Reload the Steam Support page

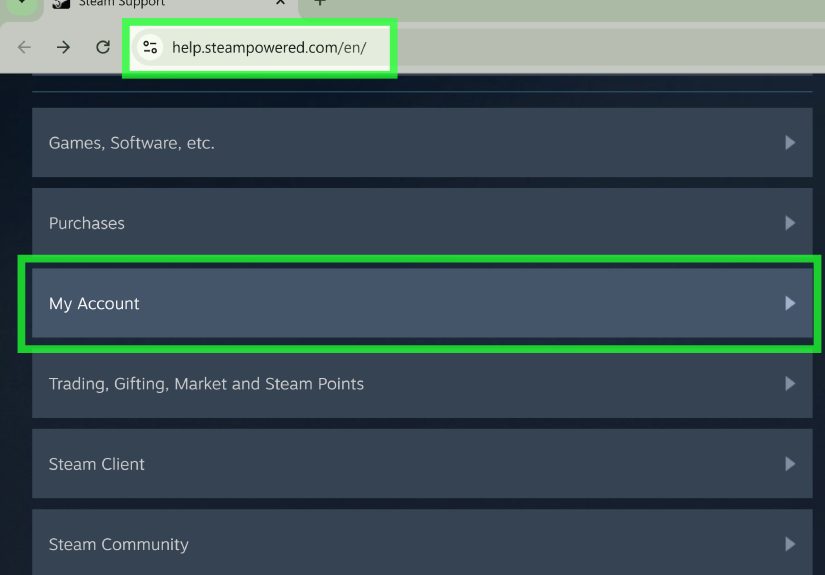pyautogui.click(x=103, y=47)
